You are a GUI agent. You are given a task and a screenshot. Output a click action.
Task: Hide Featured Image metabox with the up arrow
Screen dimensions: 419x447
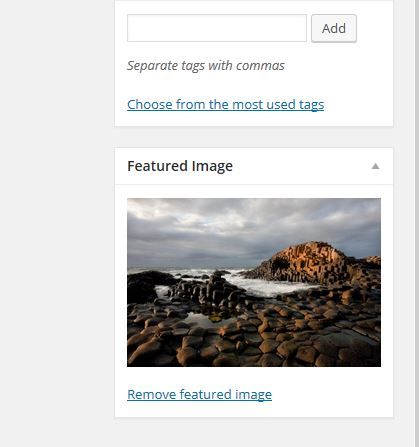tap(375, 166)
